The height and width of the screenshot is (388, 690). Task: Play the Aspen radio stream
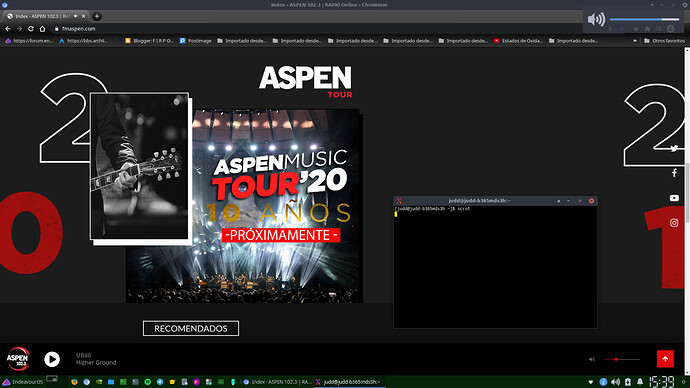tap(52, 359)
